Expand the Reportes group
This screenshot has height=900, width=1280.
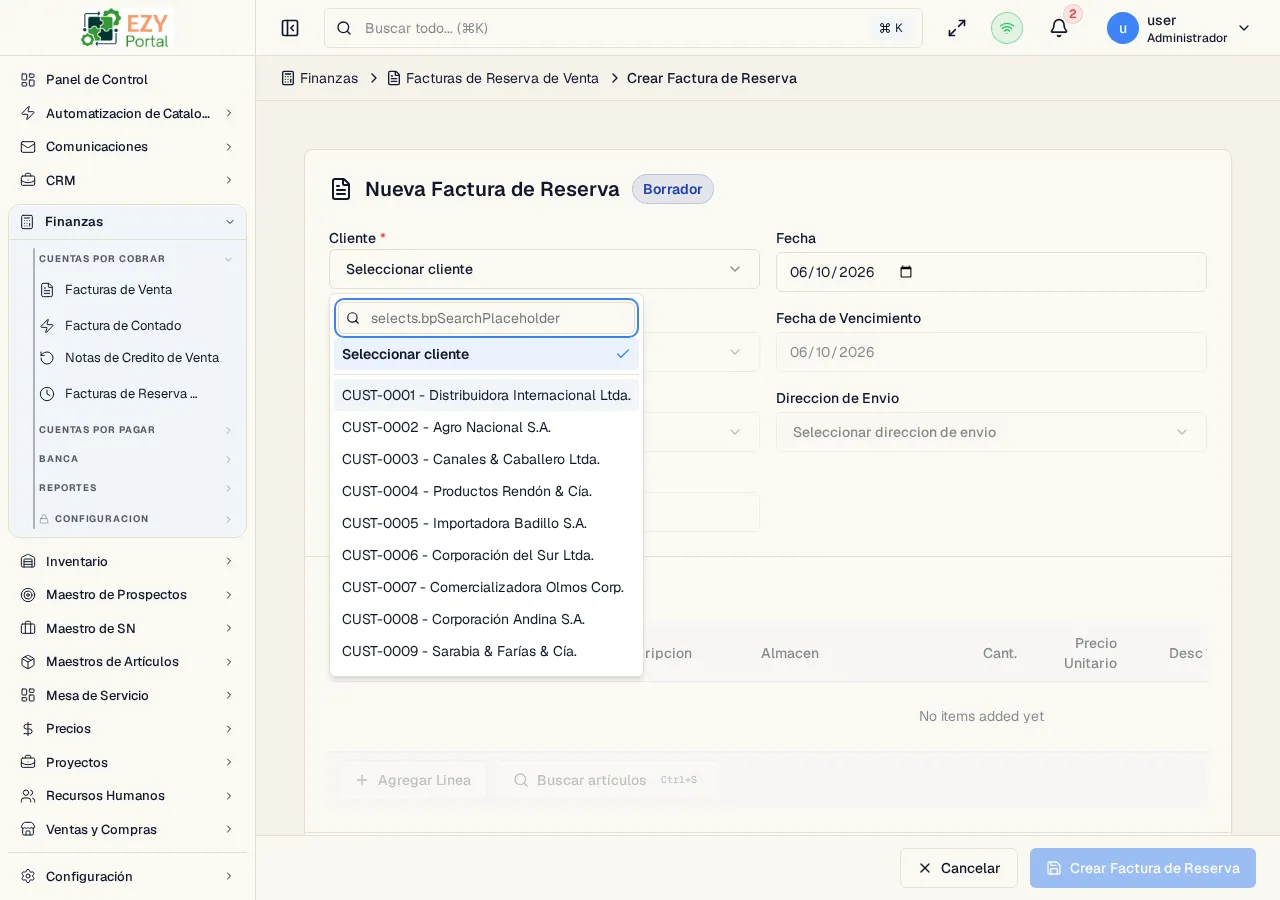click(228, 488)
